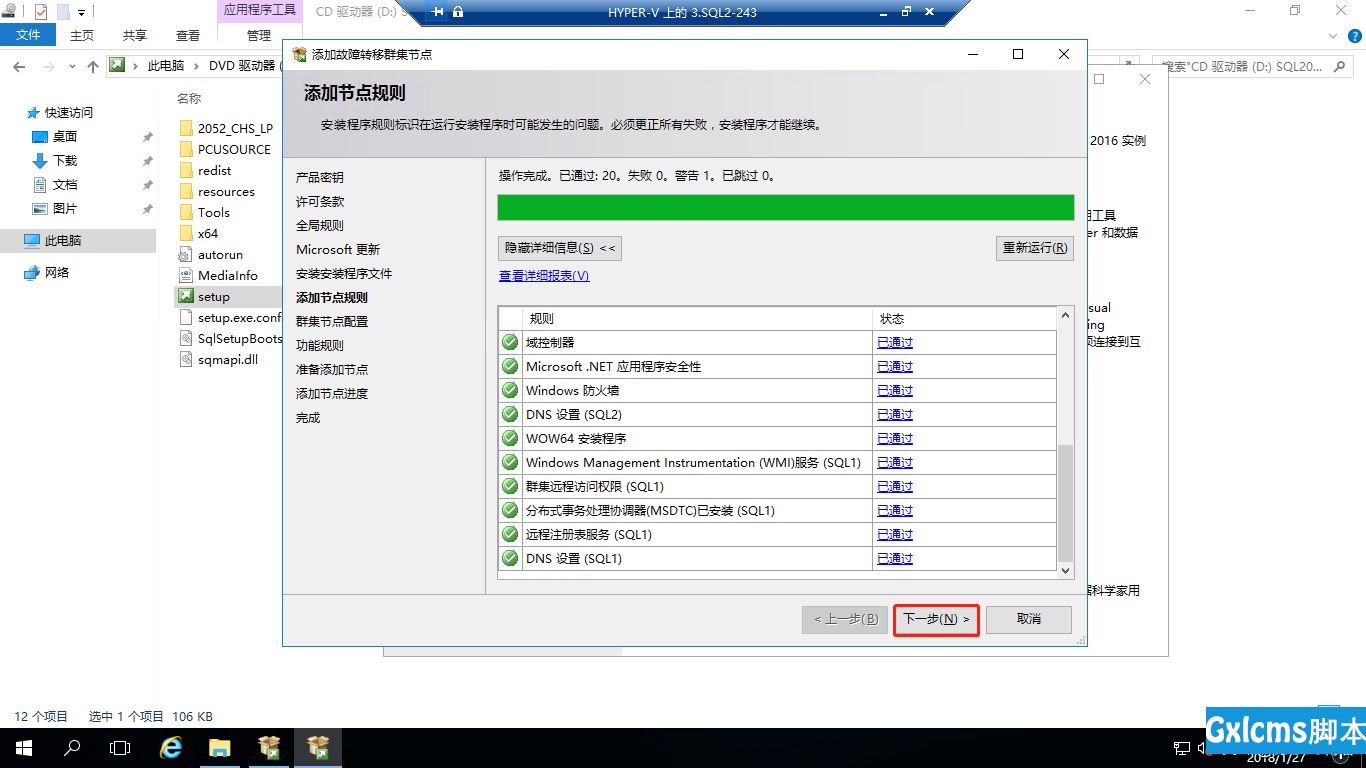The image size is (1366, 768).
Task: Open 桌面 in Quick access
Action: pos(64,136)
